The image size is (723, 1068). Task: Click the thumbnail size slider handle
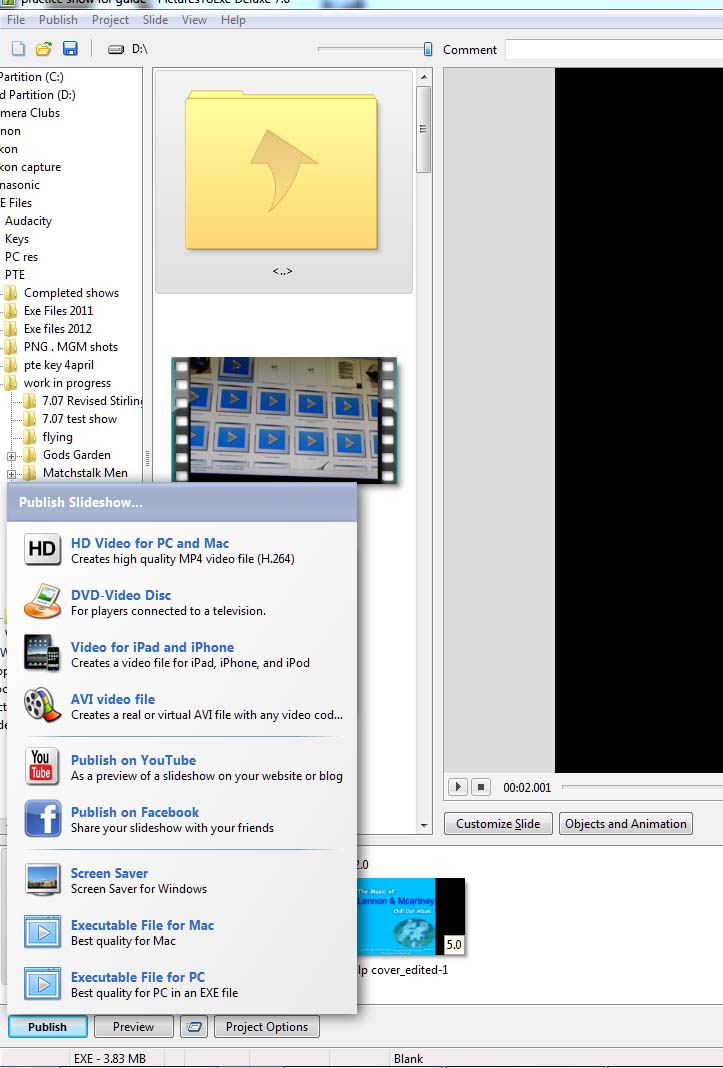click(428, 49)
